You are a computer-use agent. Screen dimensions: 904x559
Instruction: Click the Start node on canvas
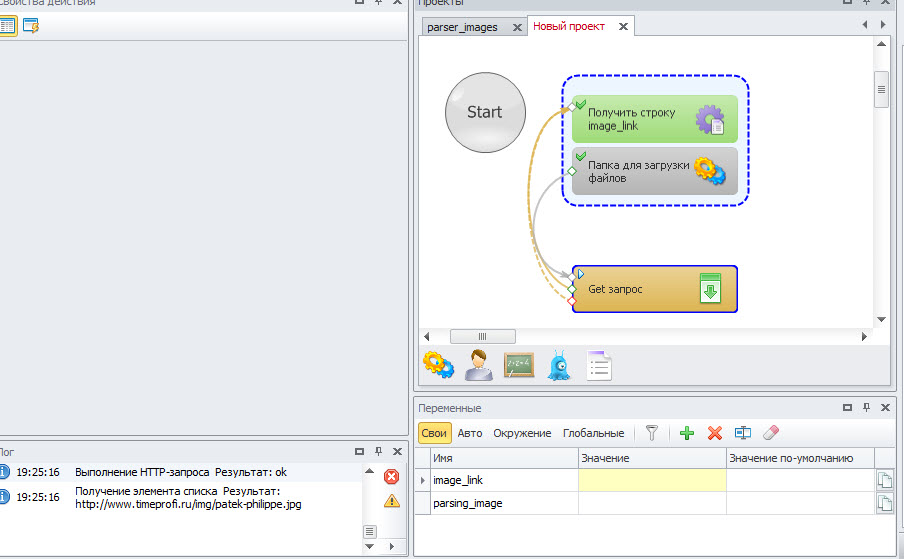485,112
